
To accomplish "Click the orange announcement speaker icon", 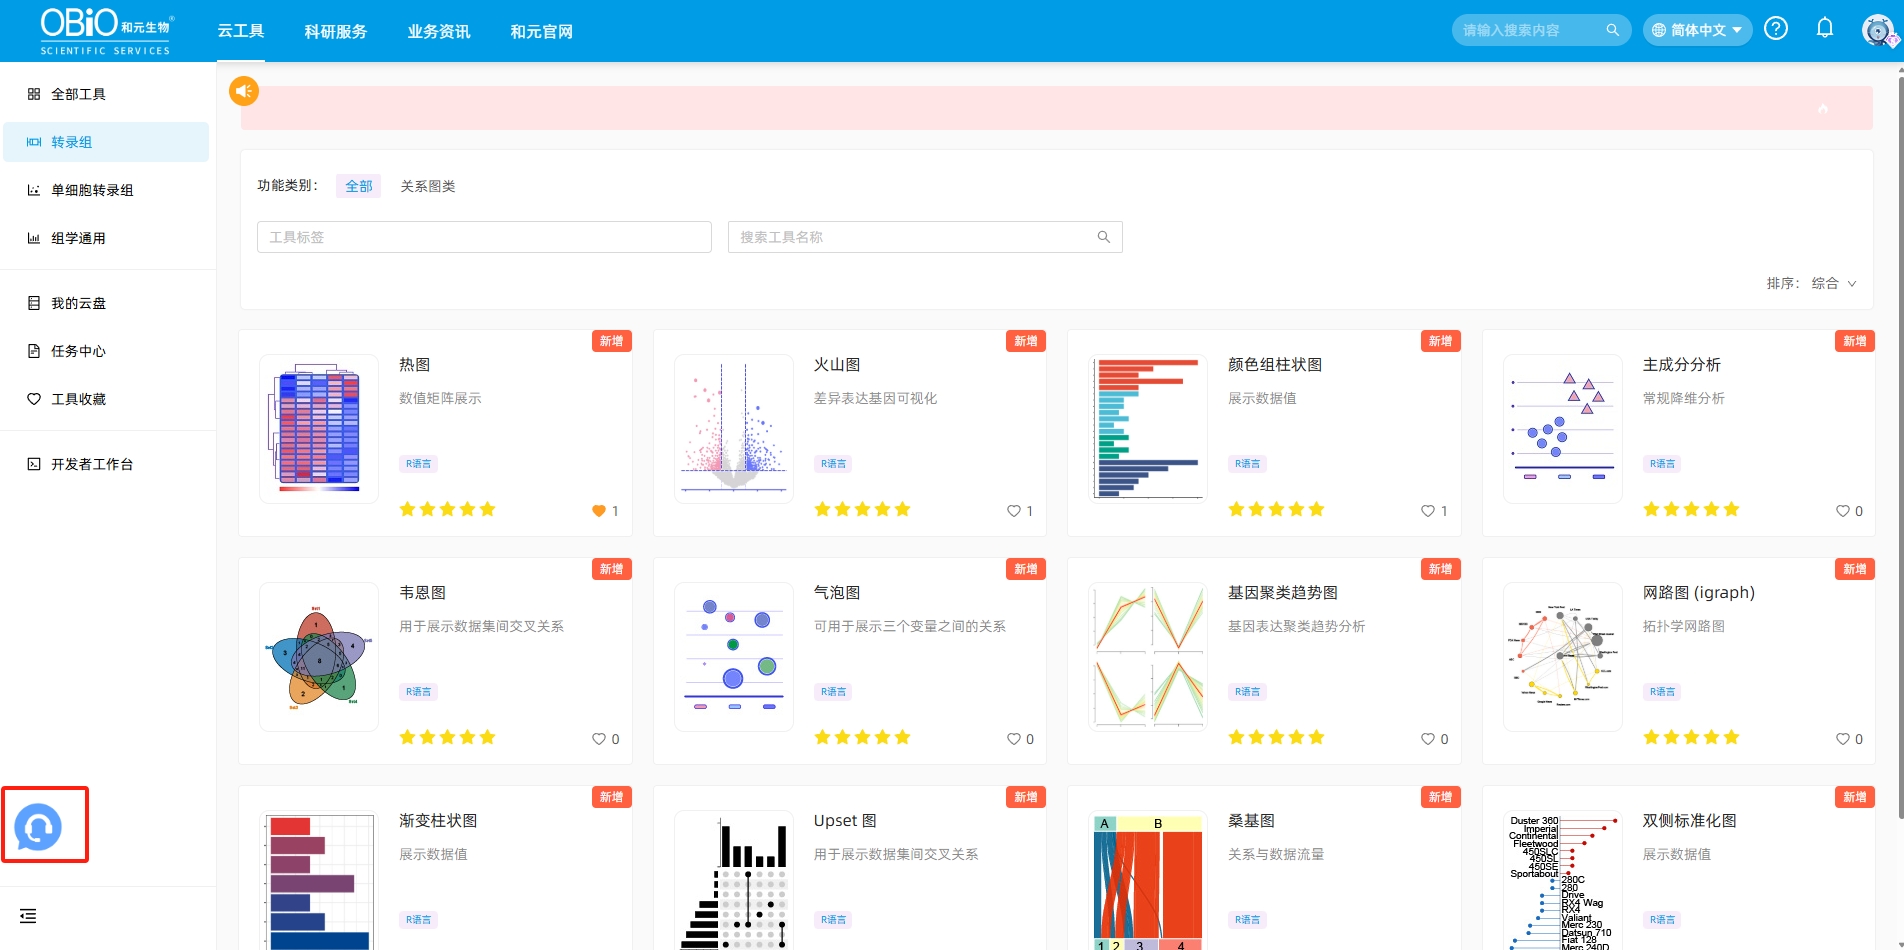I will [x=244, y=91].
